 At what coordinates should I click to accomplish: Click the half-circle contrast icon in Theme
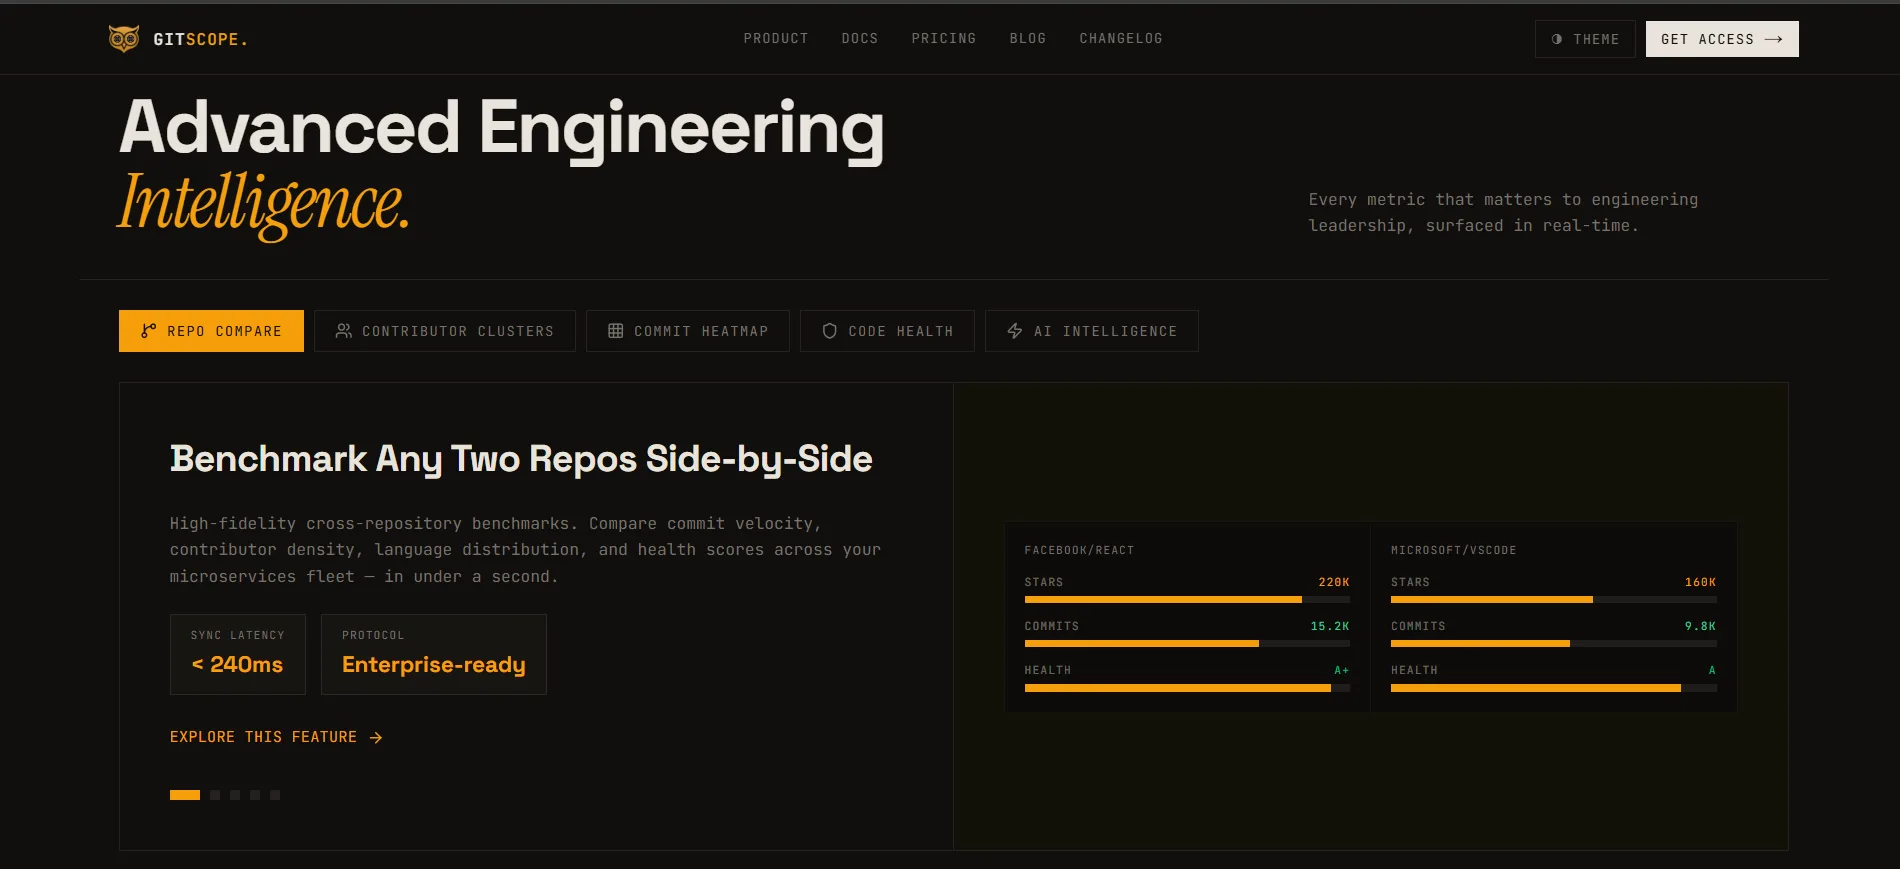coord(1557,39)
